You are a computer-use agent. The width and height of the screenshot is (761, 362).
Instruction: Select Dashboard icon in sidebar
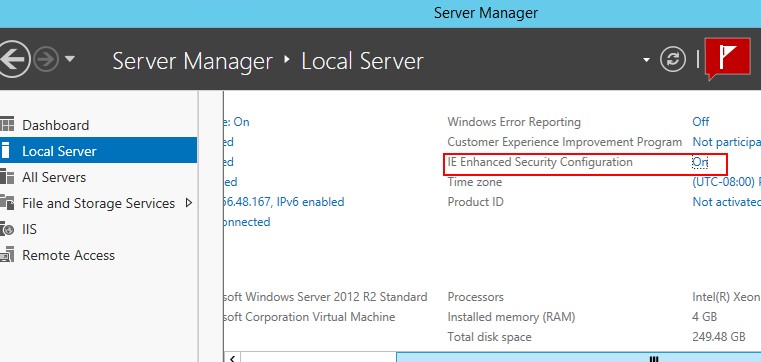(7, 125)
